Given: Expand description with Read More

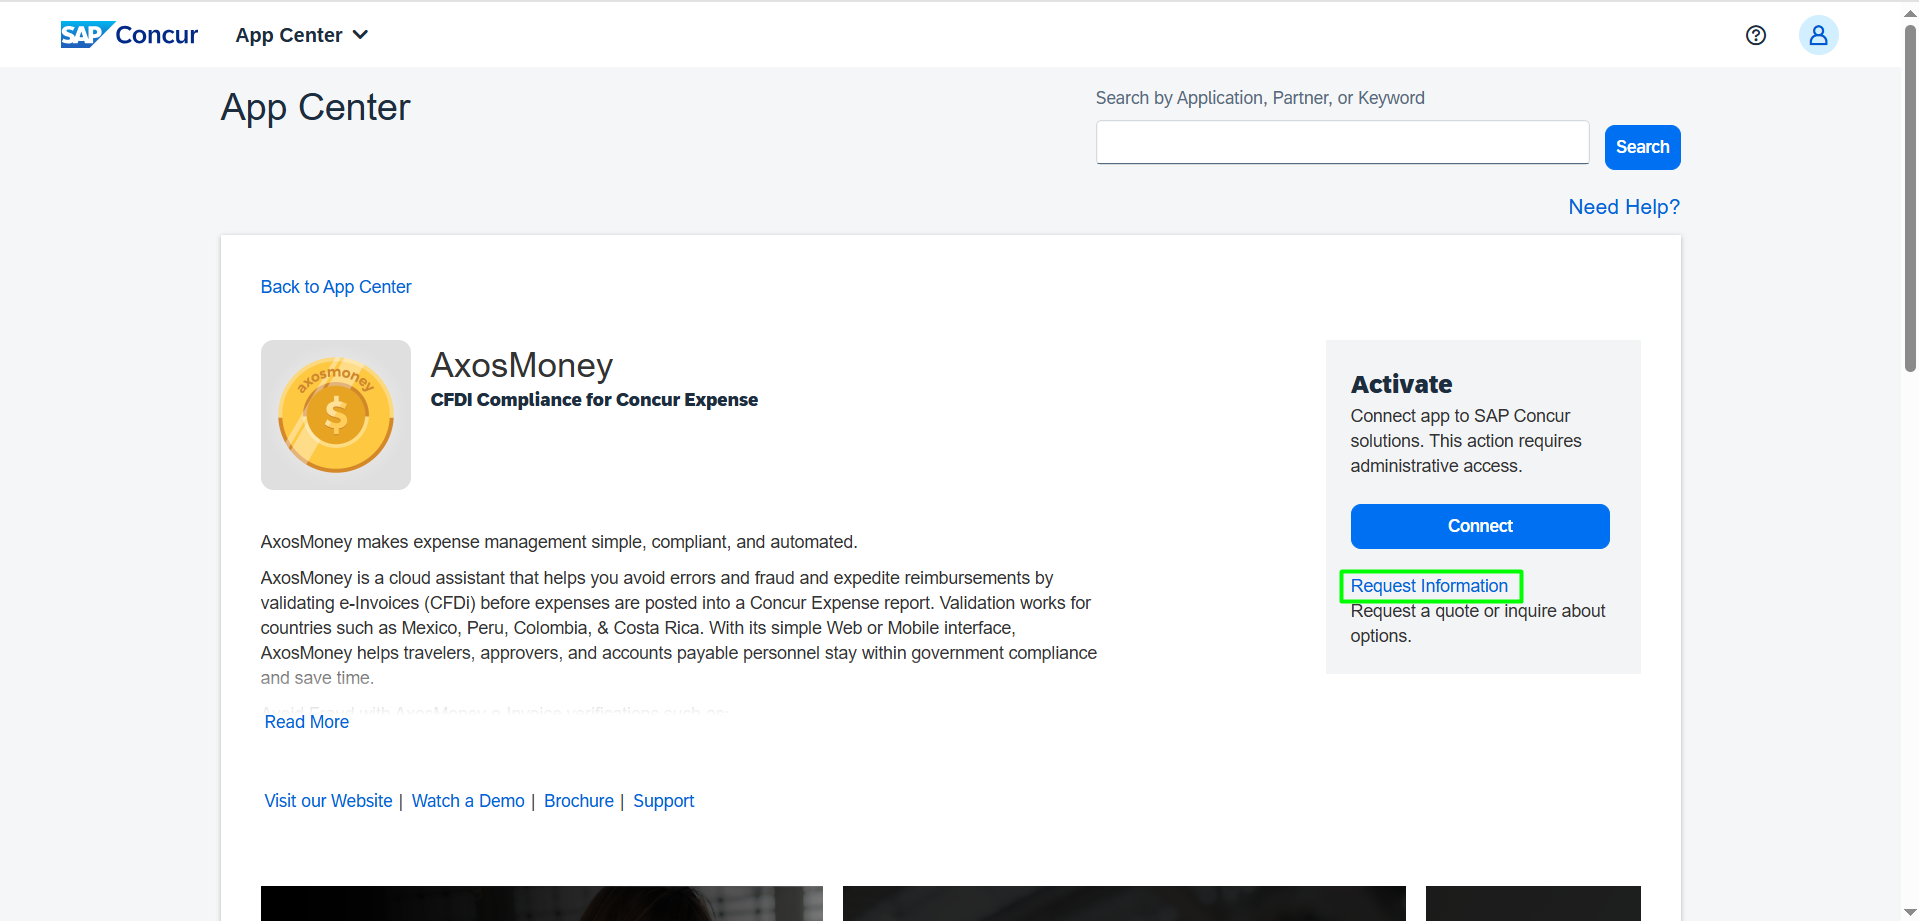Looking at the screenshot, I should [x=307, y=722].
